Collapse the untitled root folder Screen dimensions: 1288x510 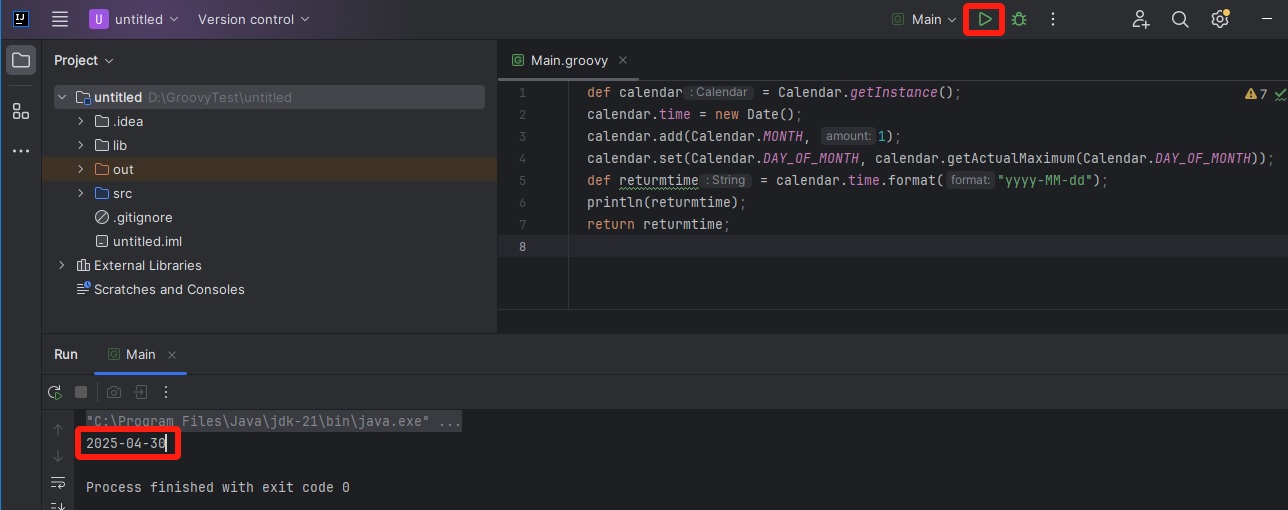pyautogui.click(x=62, y=97)
